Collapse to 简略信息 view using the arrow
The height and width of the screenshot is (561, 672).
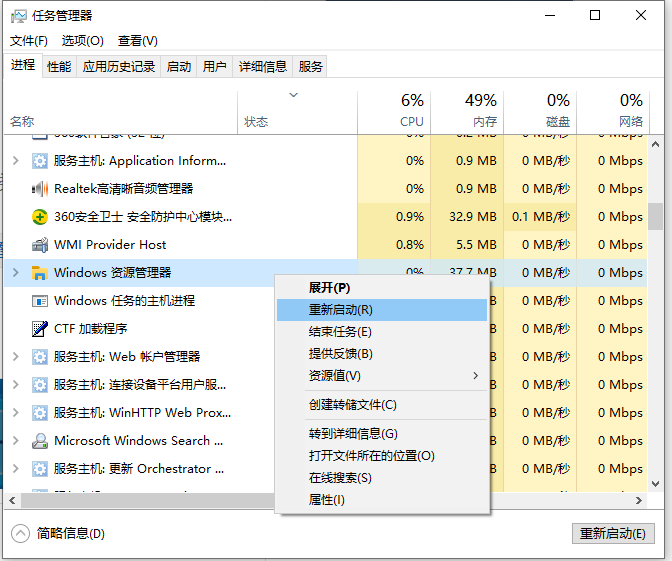point(21,534)
